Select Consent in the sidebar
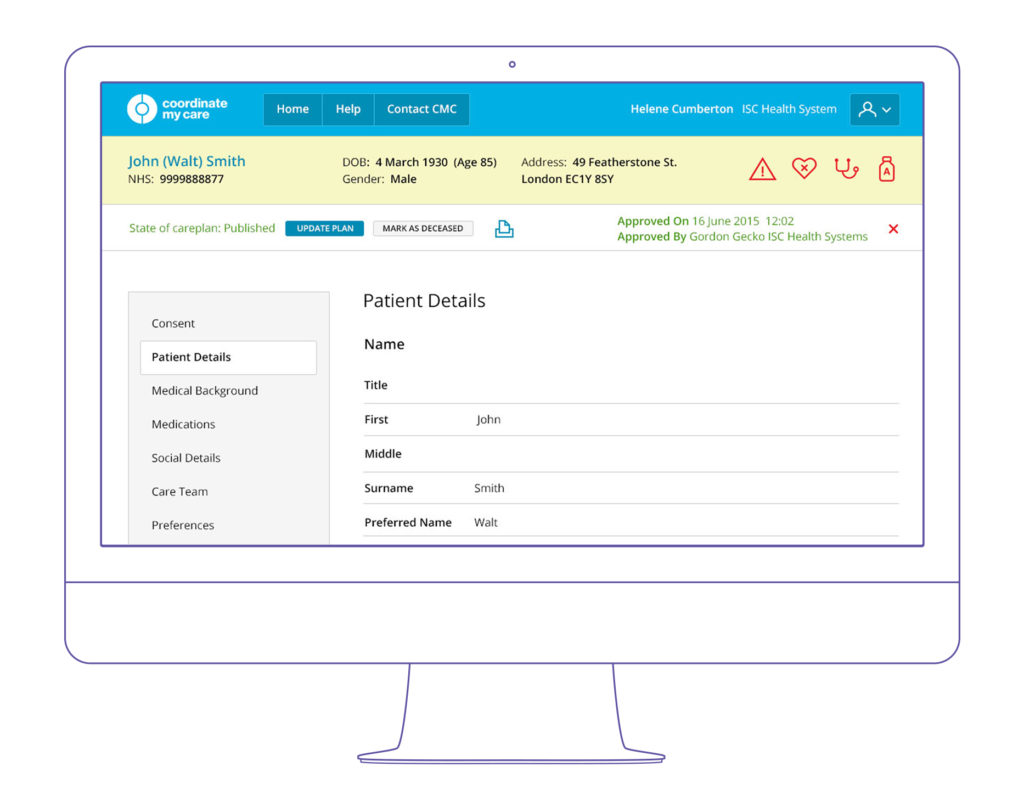Image resolution: width=1024 pixels, height=795 pixels. (x=173, y=324)
